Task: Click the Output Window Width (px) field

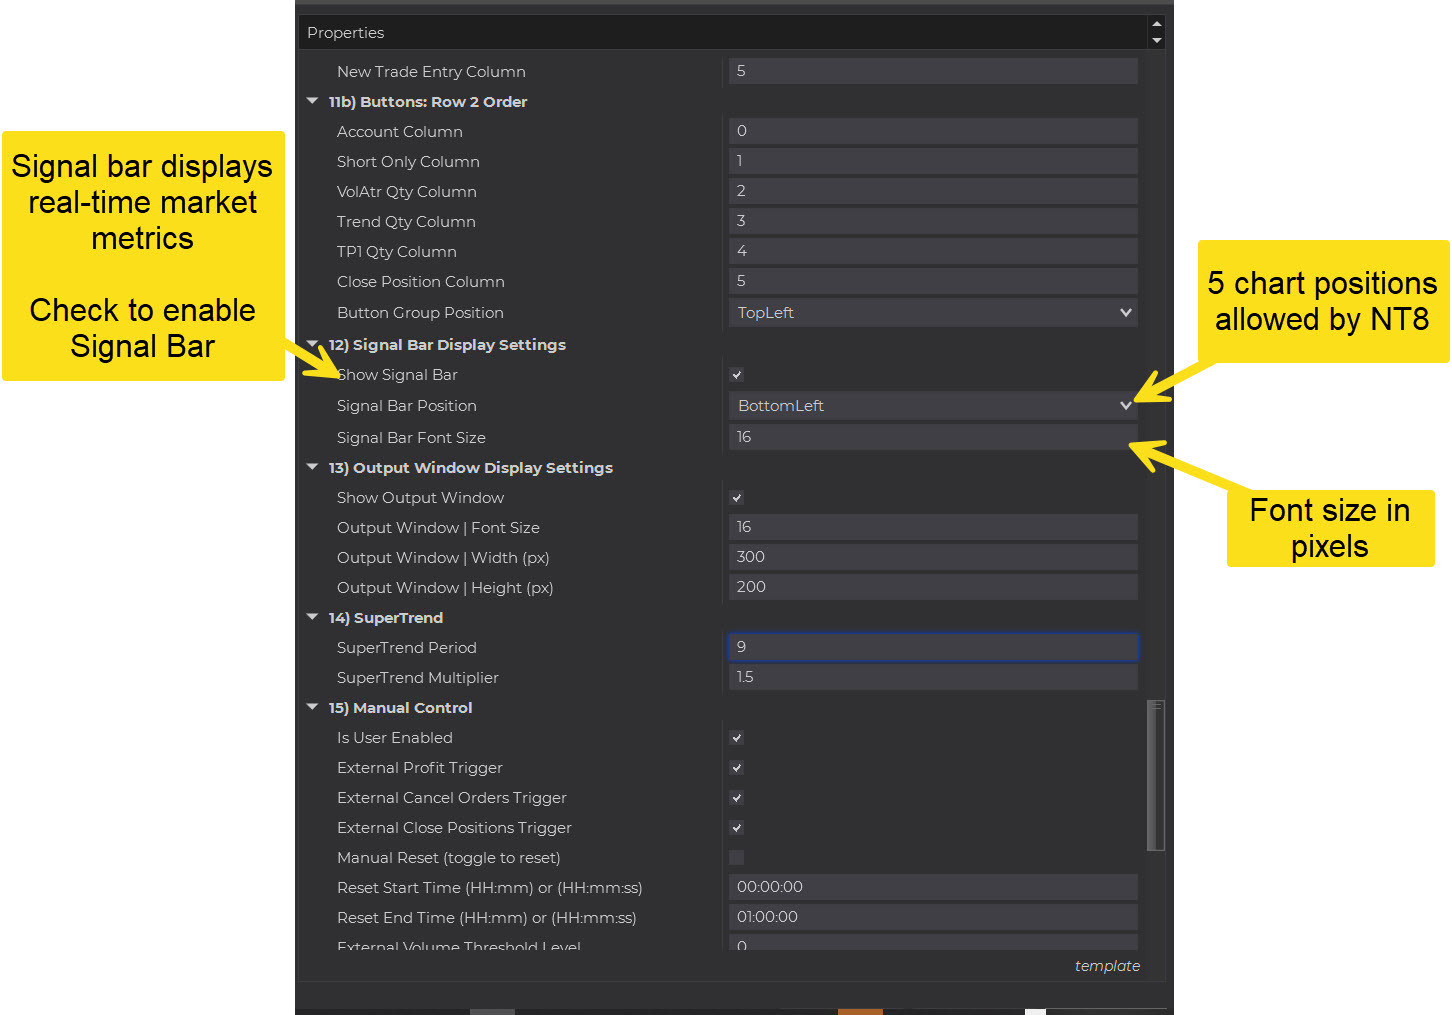Action: point(933,557)
